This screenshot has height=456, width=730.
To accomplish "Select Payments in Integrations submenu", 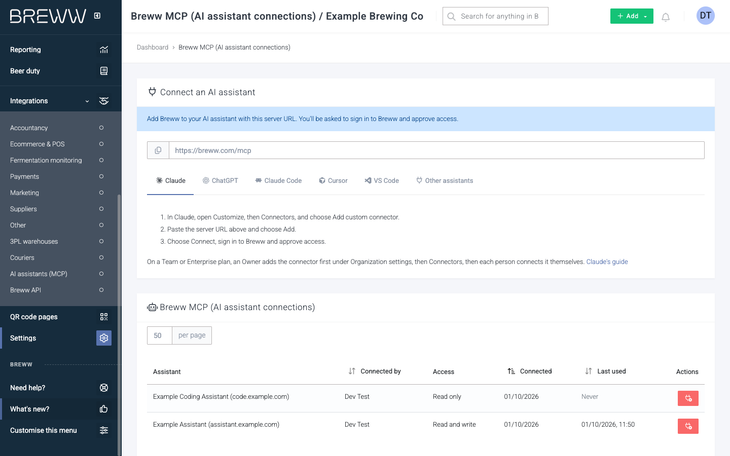I will [x=24, y=177].
